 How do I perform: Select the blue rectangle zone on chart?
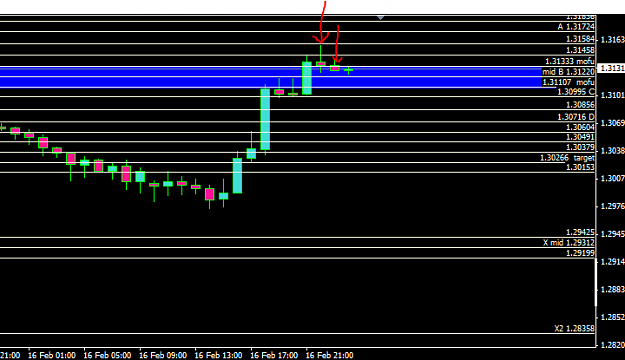pyautogui.click(x=271, y=77)
